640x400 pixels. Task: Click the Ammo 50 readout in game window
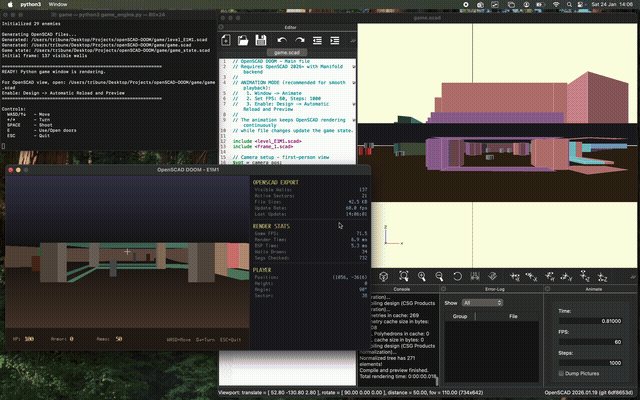tap(109, 339)
